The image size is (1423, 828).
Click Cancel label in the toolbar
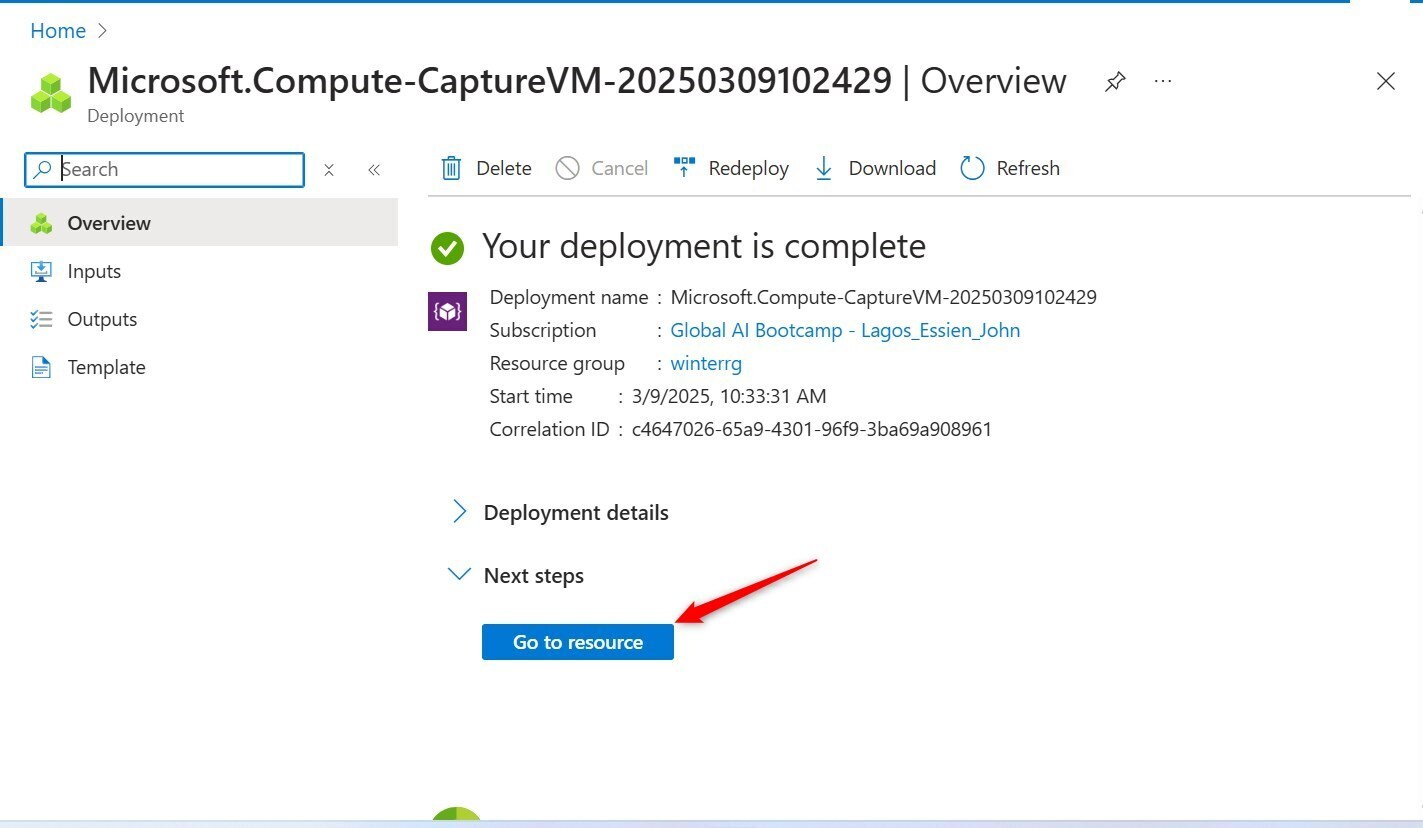[620, 168]
